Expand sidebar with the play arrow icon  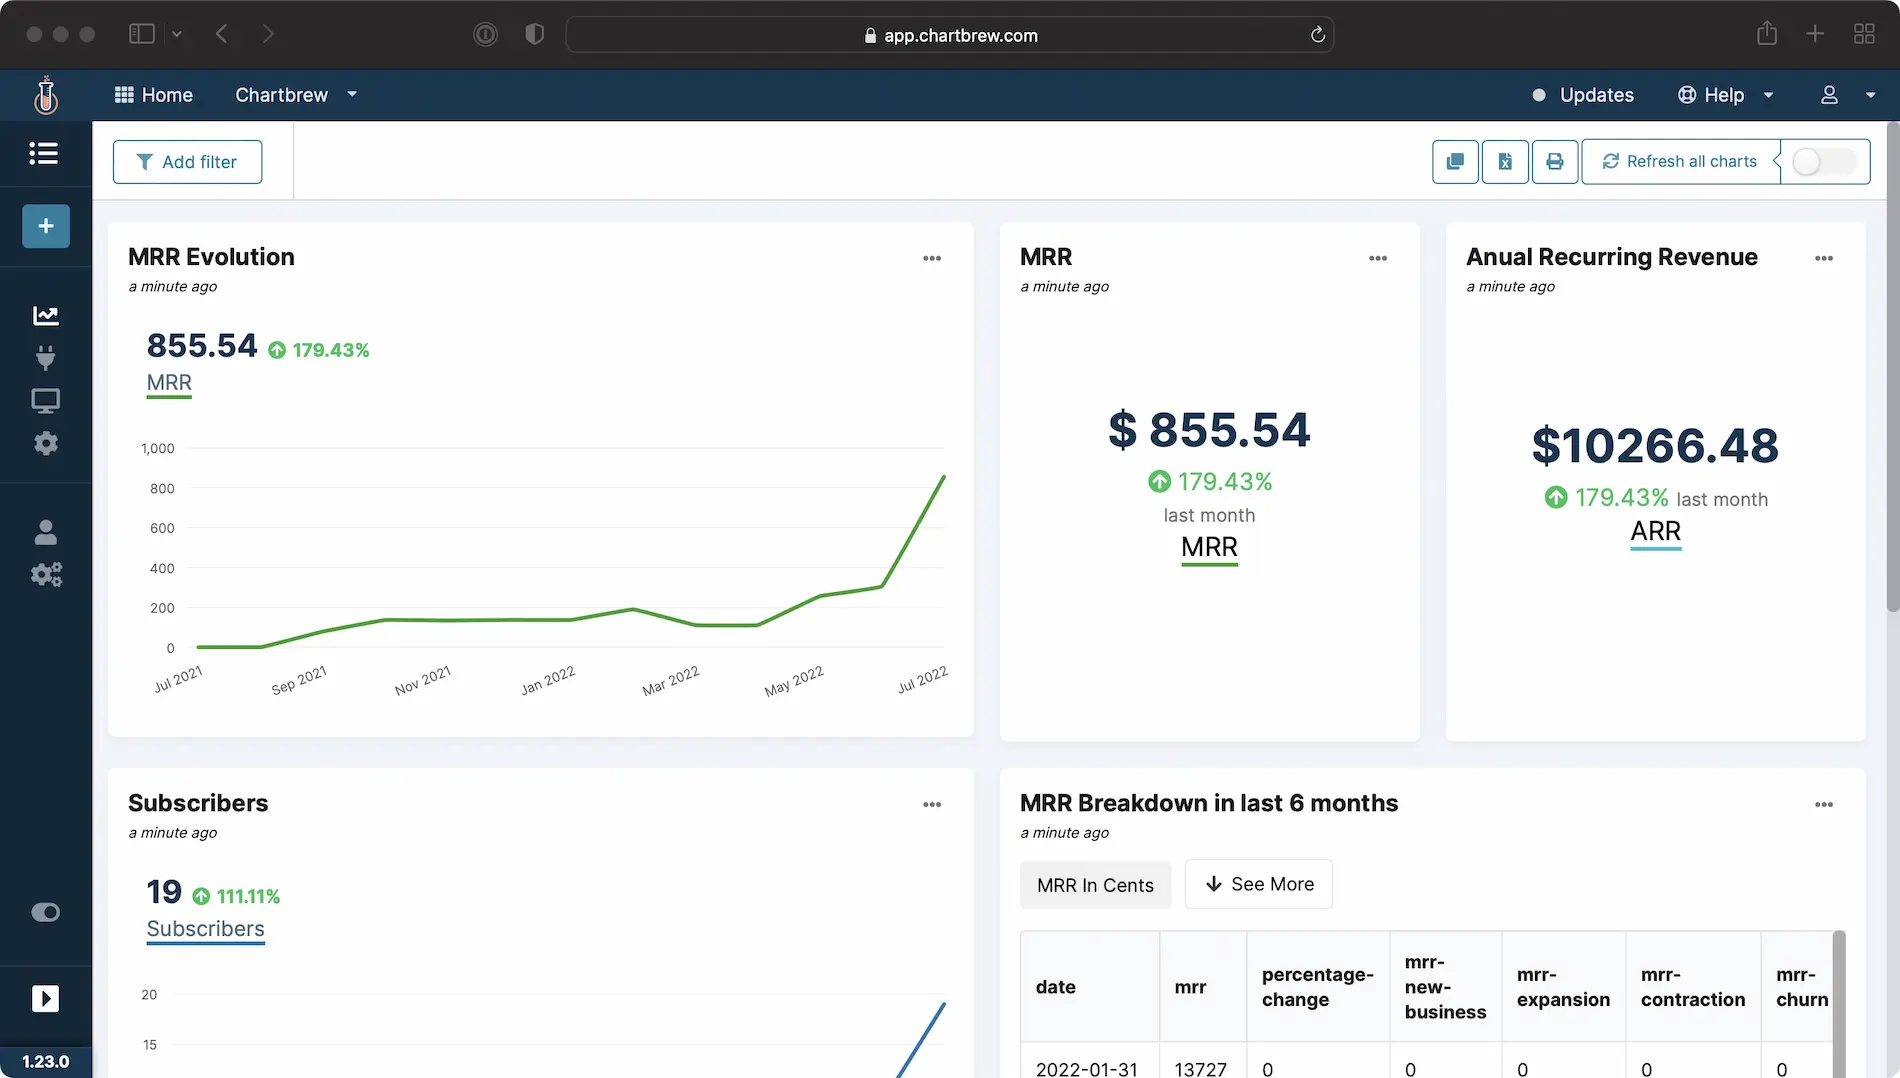click(46, 998)
